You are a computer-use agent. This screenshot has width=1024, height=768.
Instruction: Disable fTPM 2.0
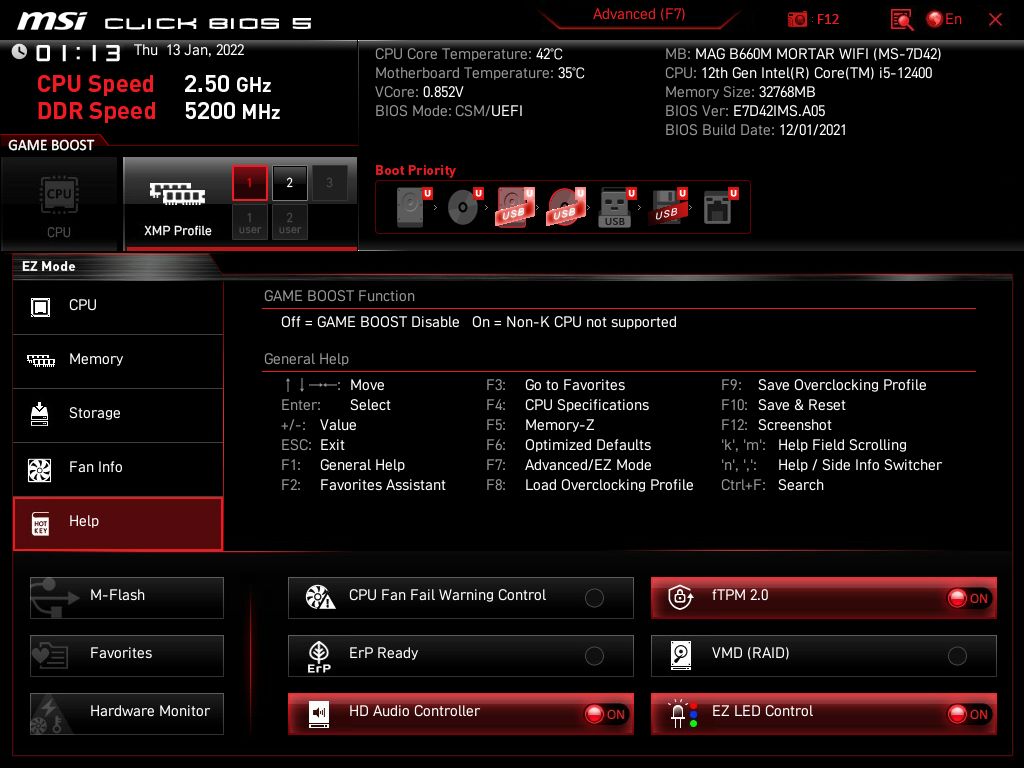[x=824, y=598]
